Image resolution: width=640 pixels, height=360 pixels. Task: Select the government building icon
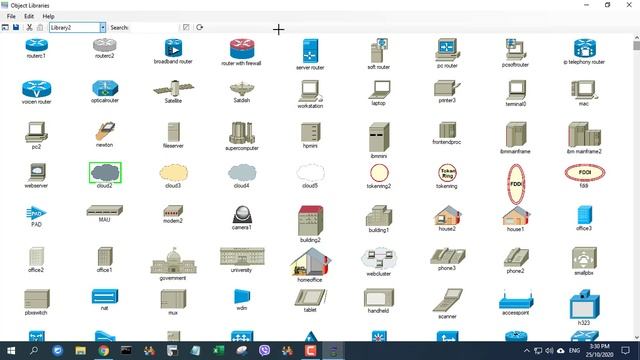[173, 260]
